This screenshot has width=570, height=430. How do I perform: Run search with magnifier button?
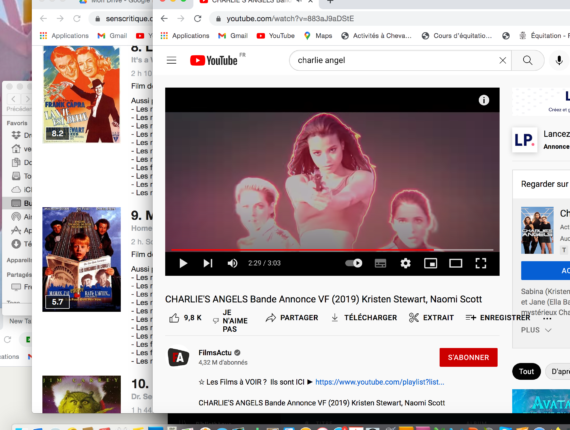(527, 60)
